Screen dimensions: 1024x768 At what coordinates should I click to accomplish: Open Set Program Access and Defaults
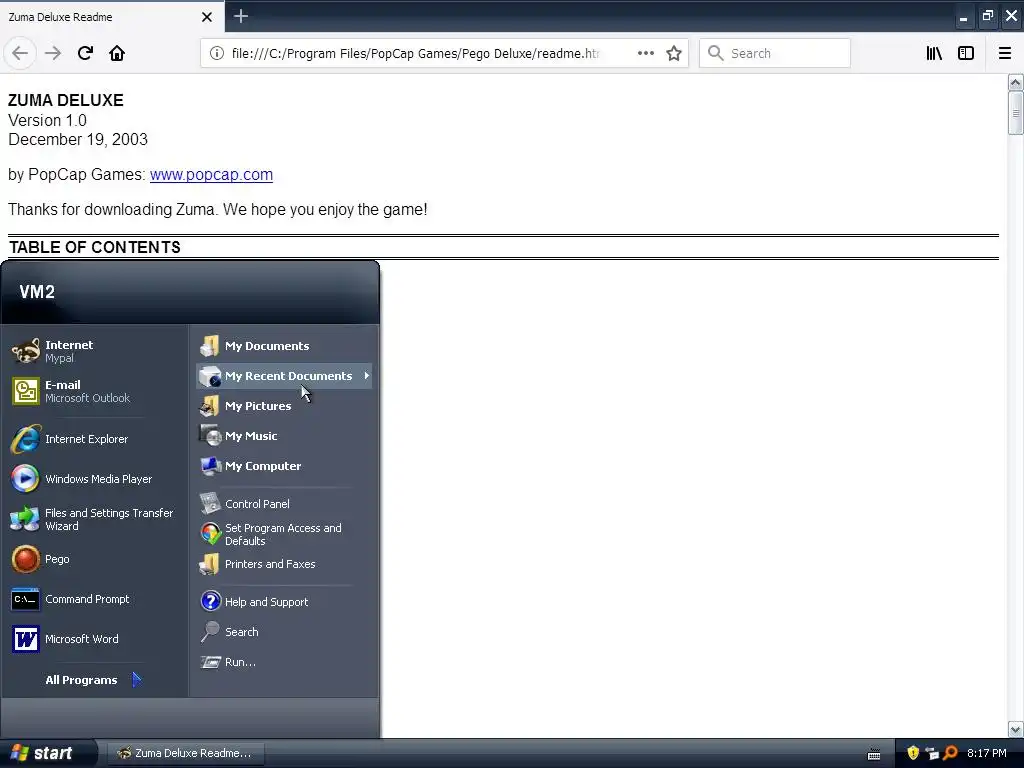pyautogui.click(x=284, y=534)
